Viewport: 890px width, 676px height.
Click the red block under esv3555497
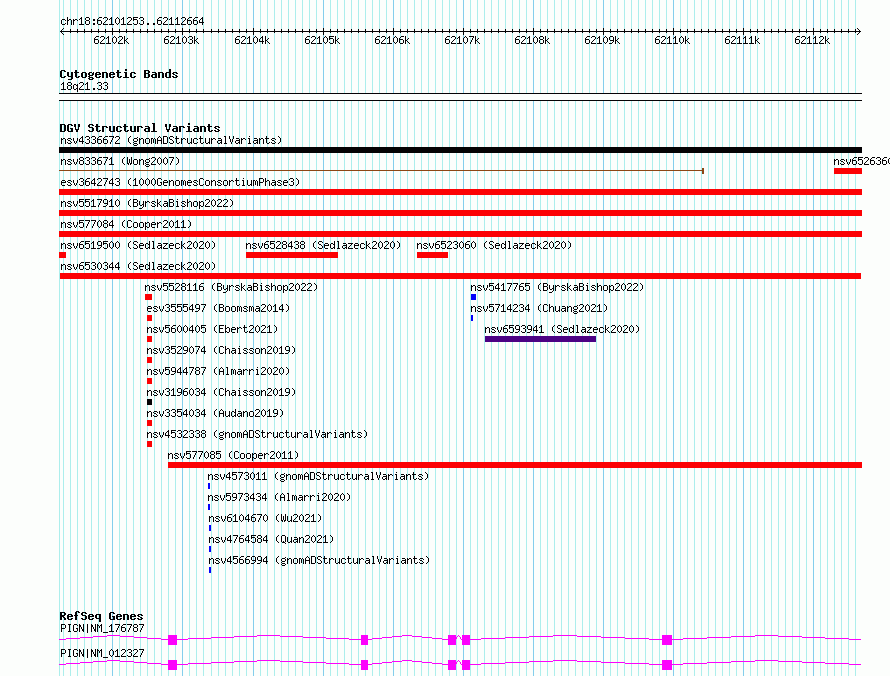pos(149,318)
